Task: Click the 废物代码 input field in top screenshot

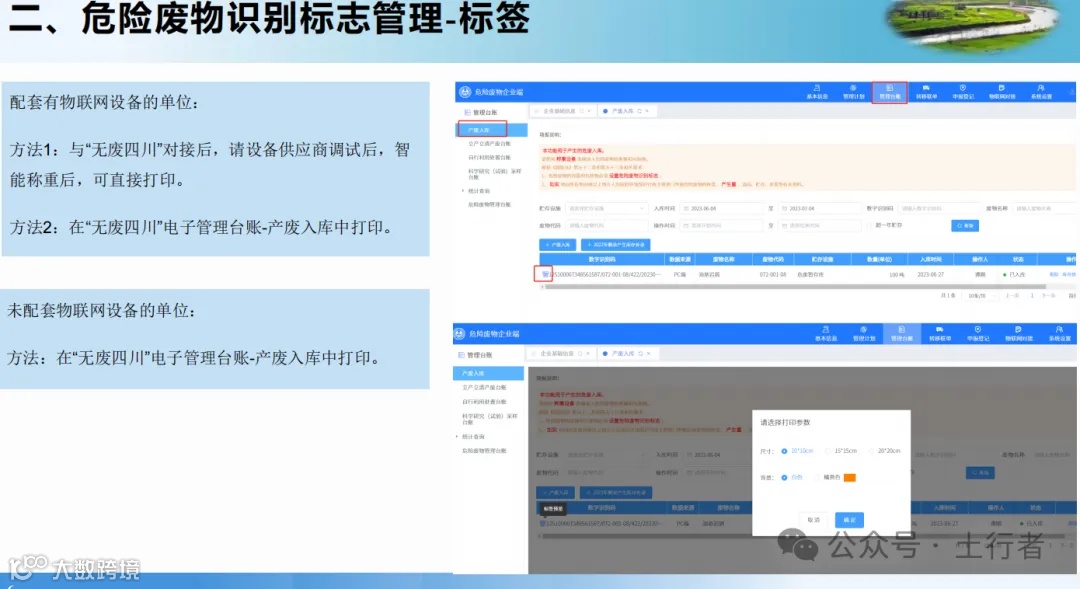Action: click(x=605, y=225)
